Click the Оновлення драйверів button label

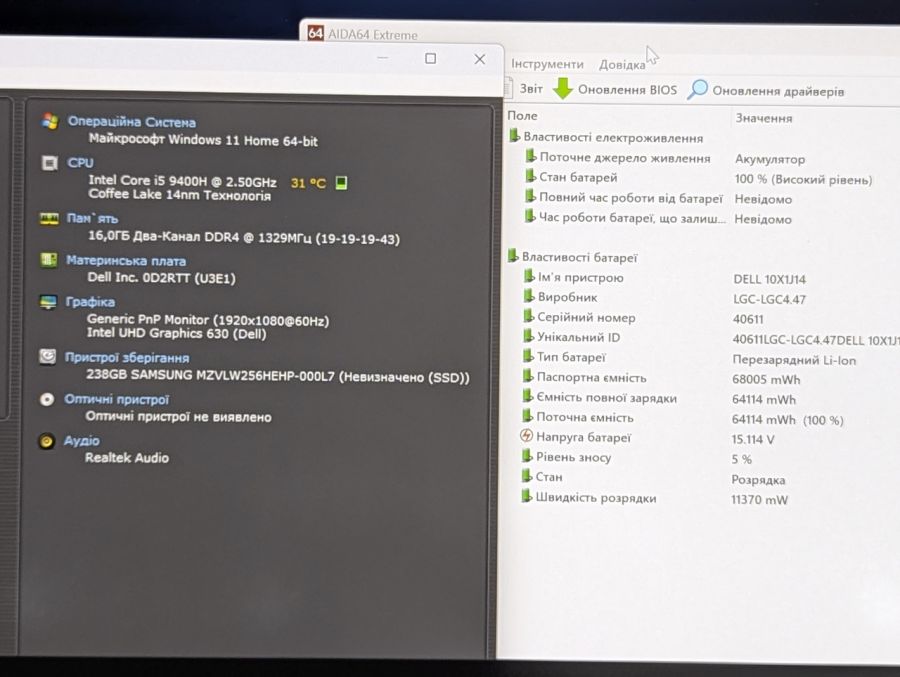click(x=778, y=91)
